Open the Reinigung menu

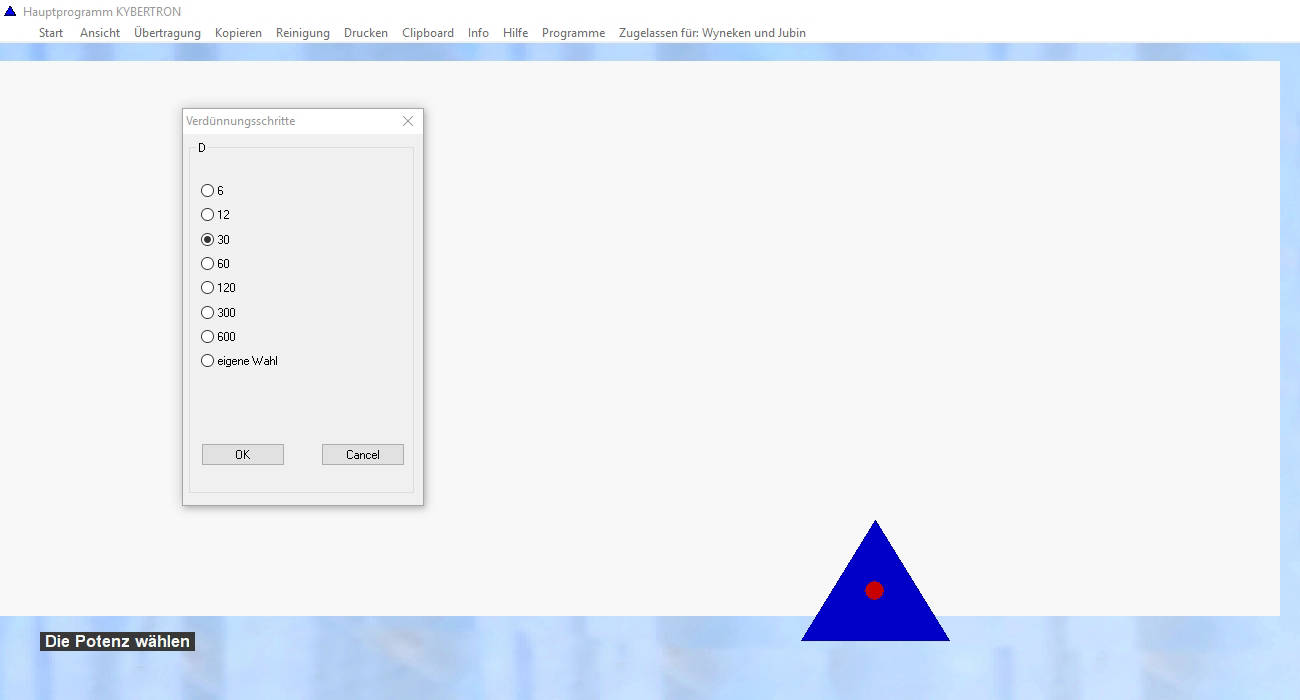[302, 33]
